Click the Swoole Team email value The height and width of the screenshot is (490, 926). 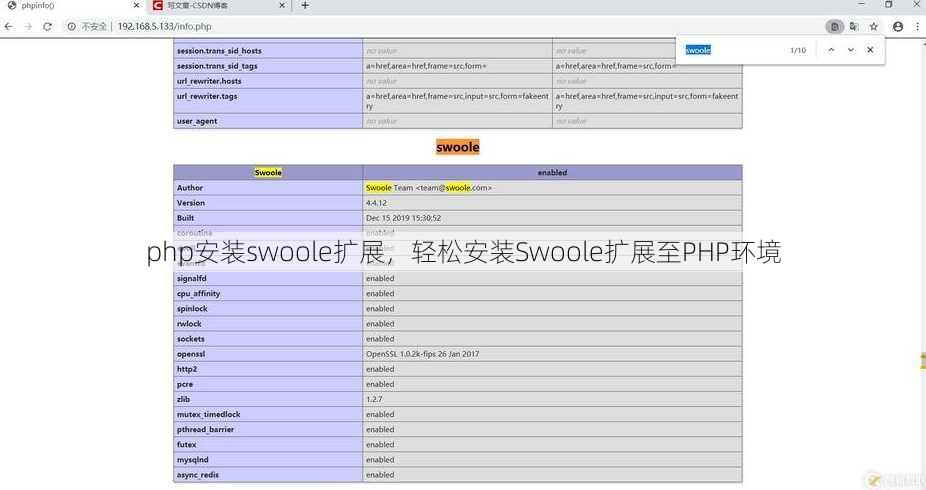[x=429, y=188]
